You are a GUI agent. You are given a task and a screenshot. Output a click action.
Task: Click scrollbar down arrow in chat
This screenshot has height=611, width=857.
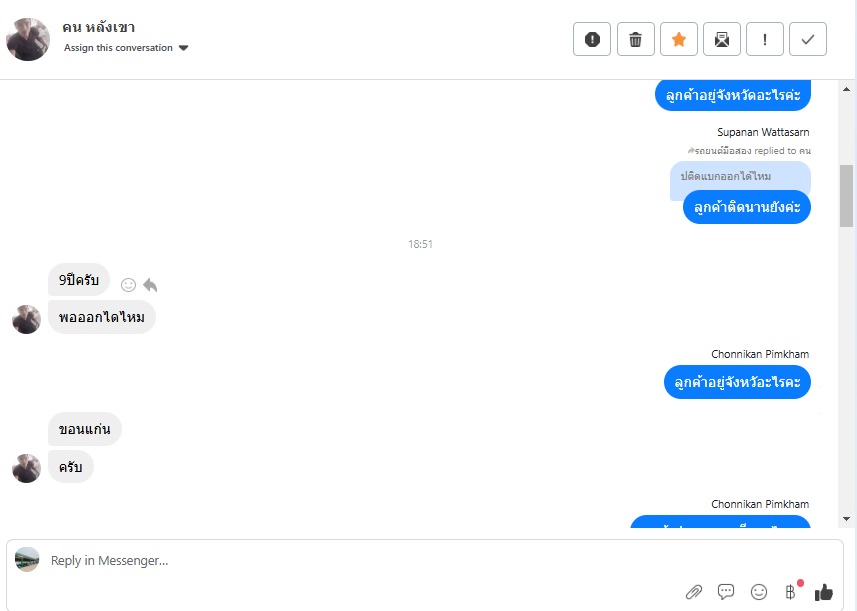tap(847, 519)
